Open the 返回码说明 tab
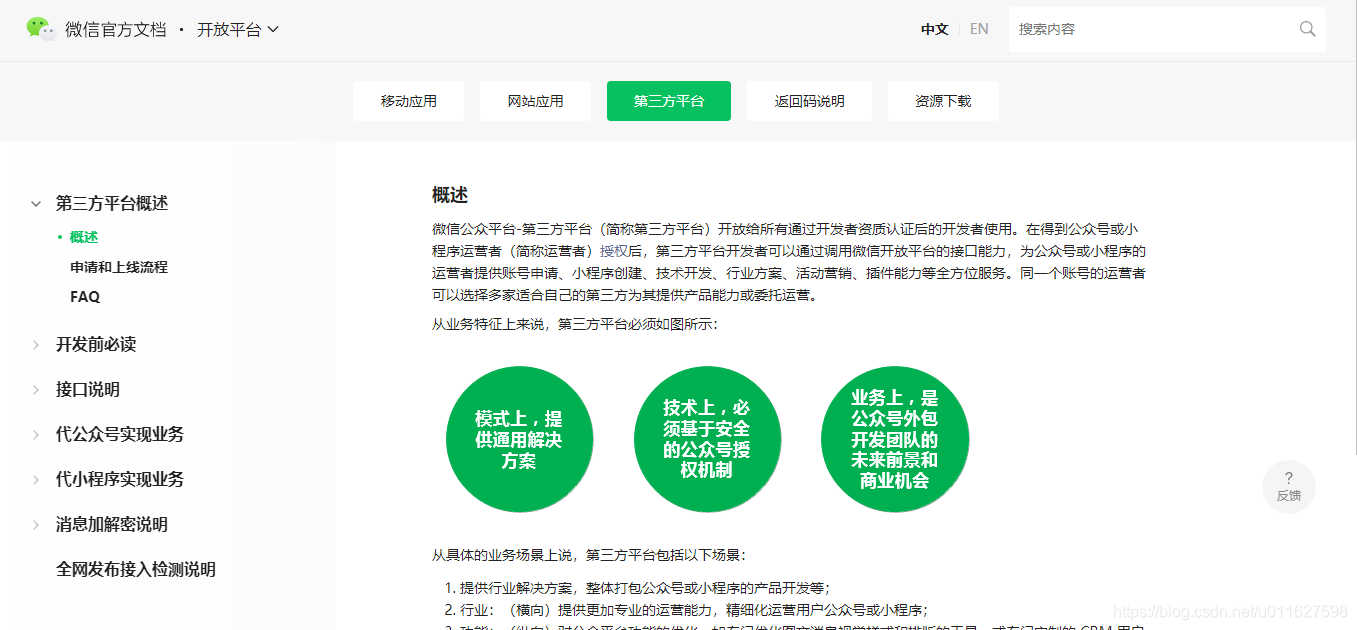 coord(809,101)
